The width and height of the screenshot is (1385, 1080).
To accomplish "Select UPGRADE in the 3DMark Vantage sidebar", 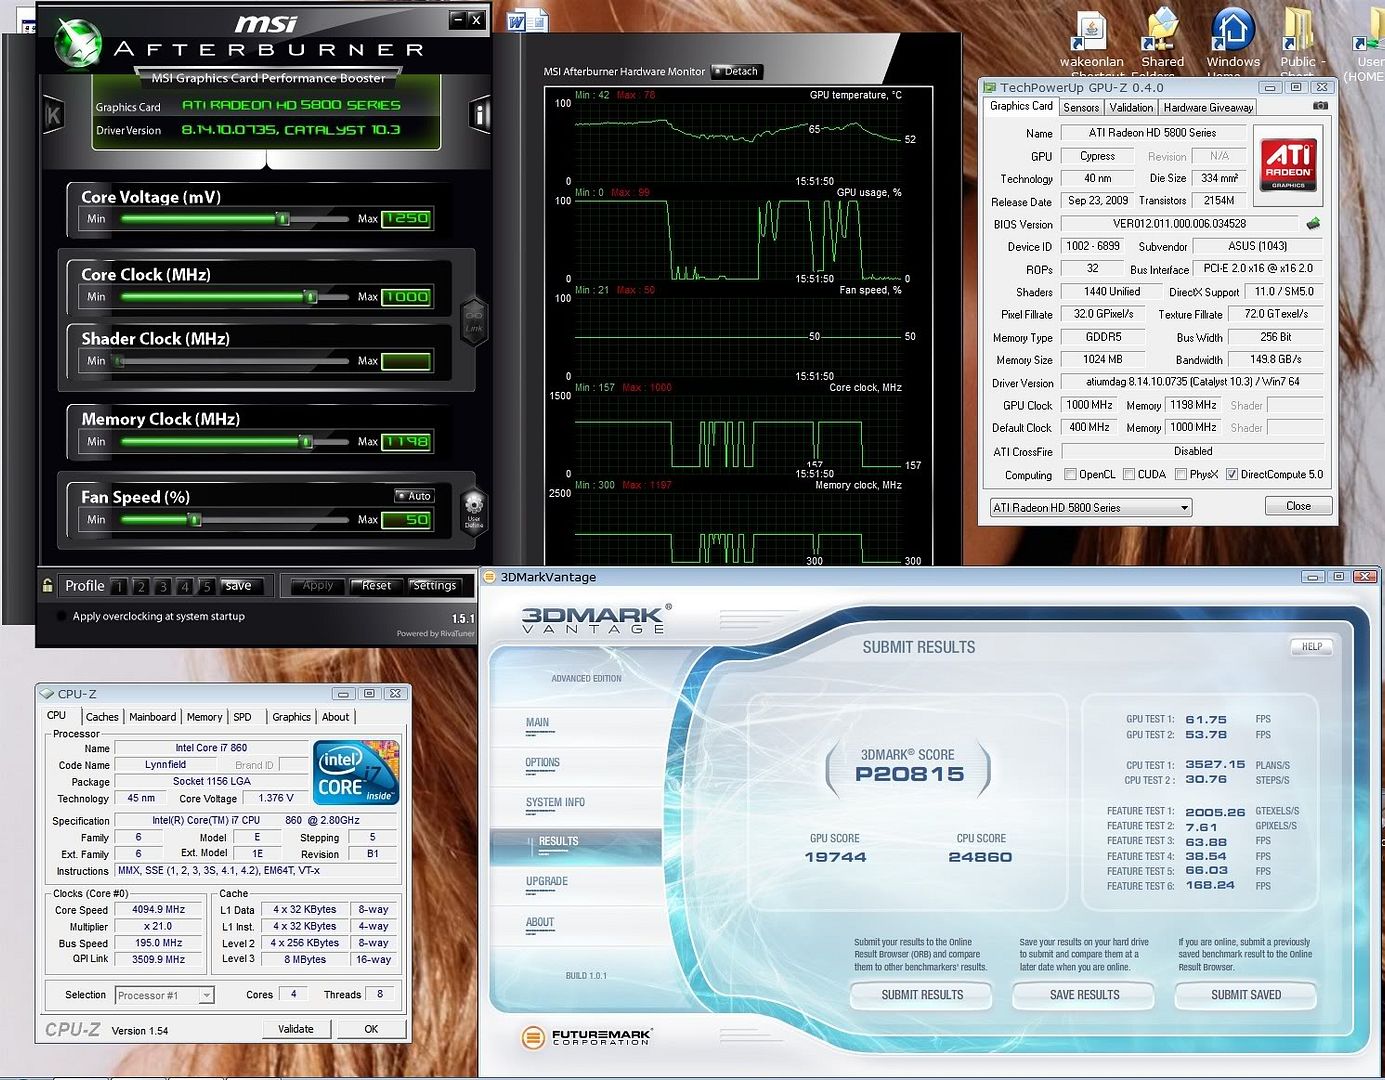I will [546, 882].
